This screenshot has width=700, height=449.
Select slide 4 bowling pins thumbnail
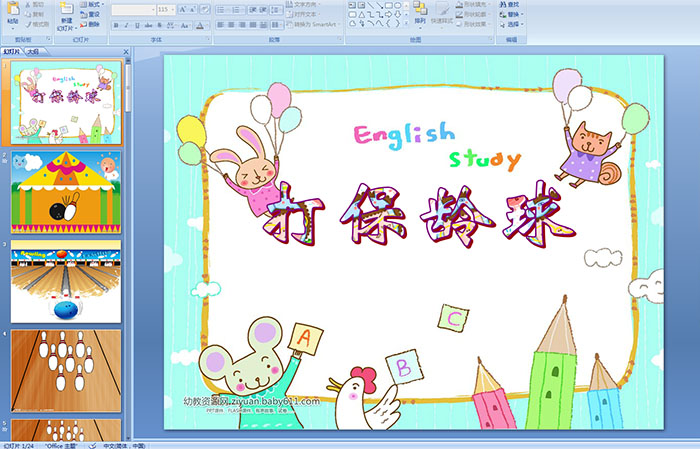pyautogui.click(x=66, y=370)
